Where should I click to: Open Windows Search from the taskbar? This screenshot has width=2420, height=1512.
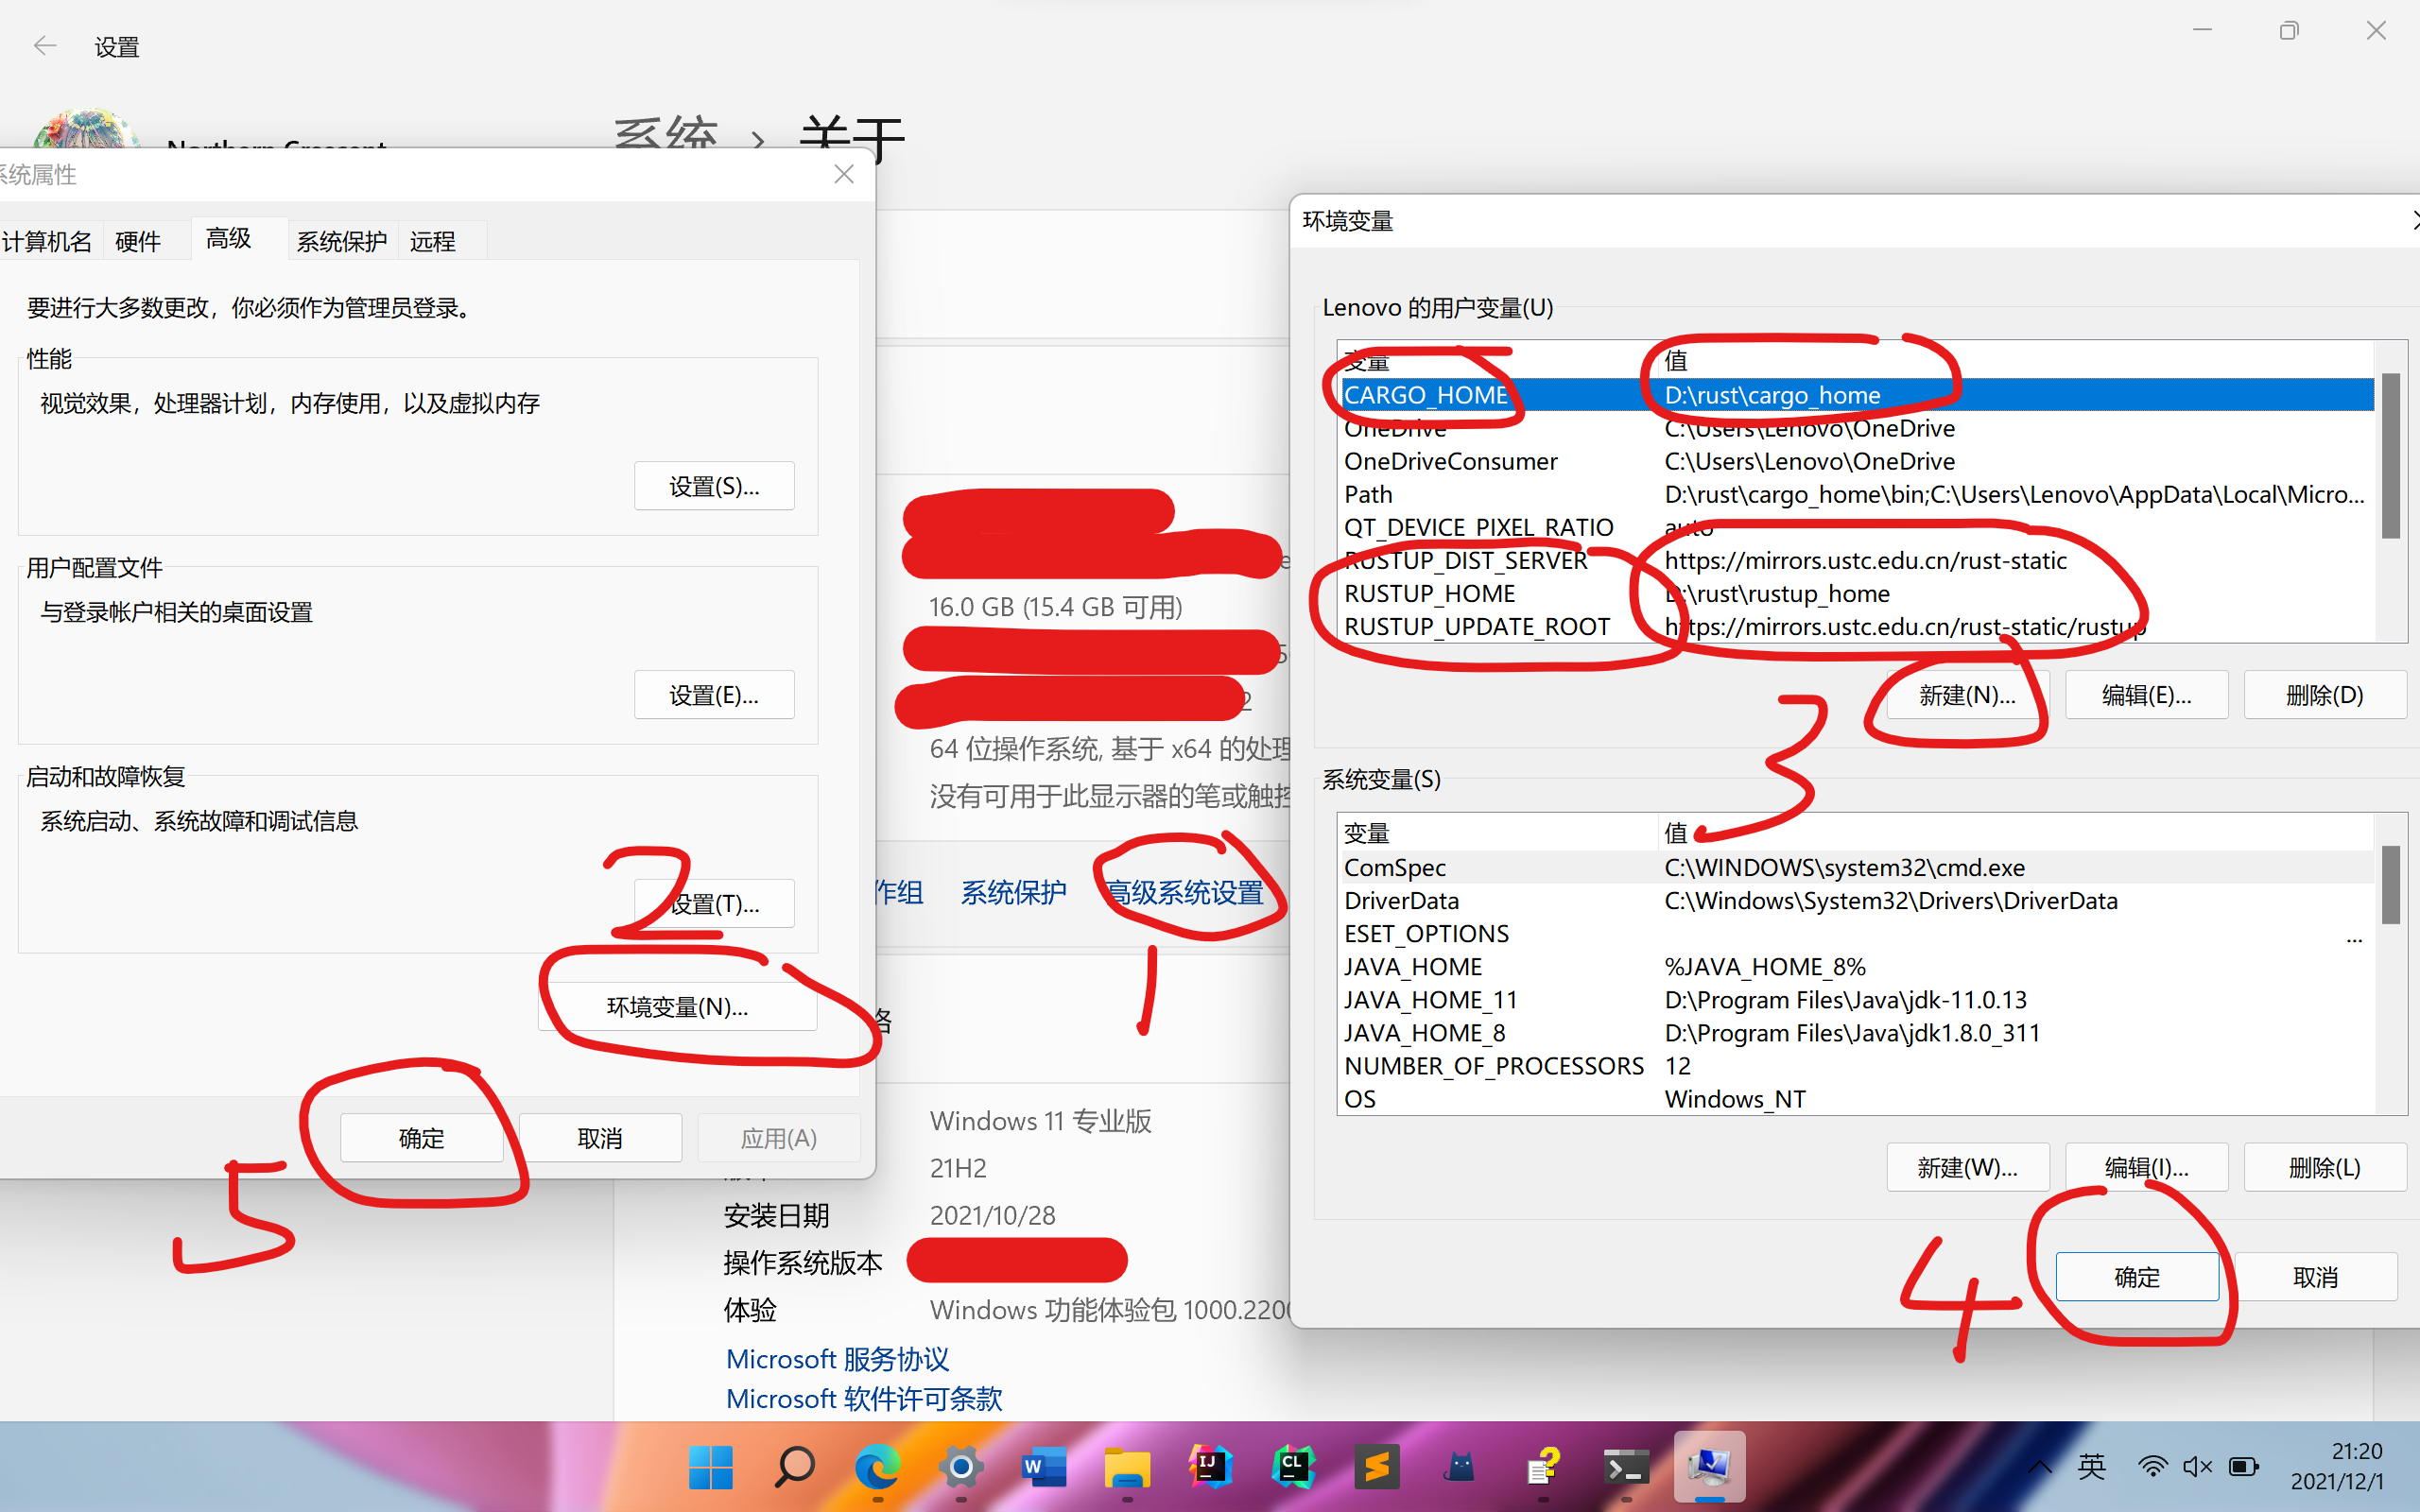[x=794, y=1467]
